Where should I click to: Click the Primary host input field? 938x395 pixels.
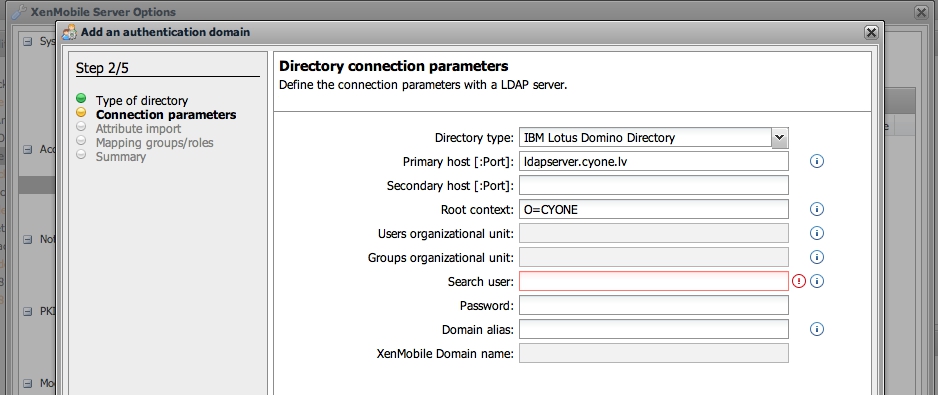click(653, 161)
